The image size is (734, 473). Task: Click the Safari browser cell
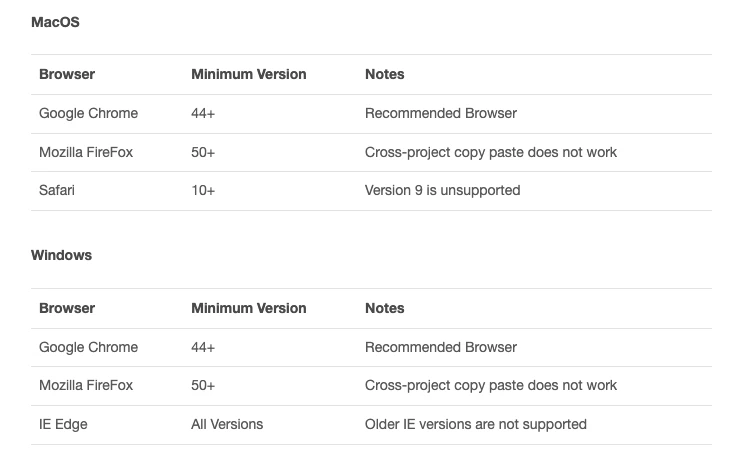[x=57, y=190]
